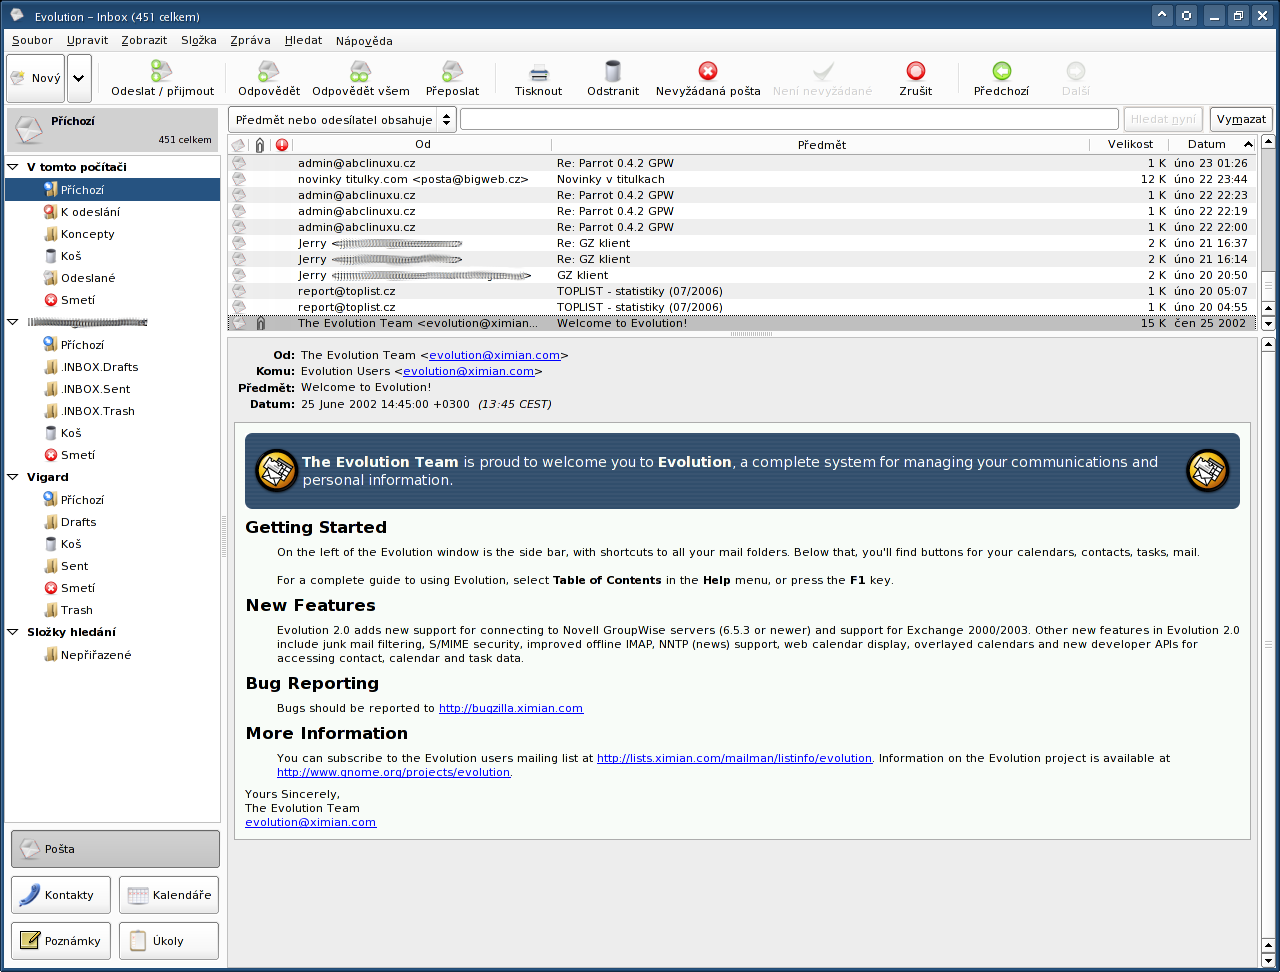Image resolution: width=1280 pixels, height=972 pixels.
Task: Select the .INBOX.Drafts folder
Action: tap(99, 367)
